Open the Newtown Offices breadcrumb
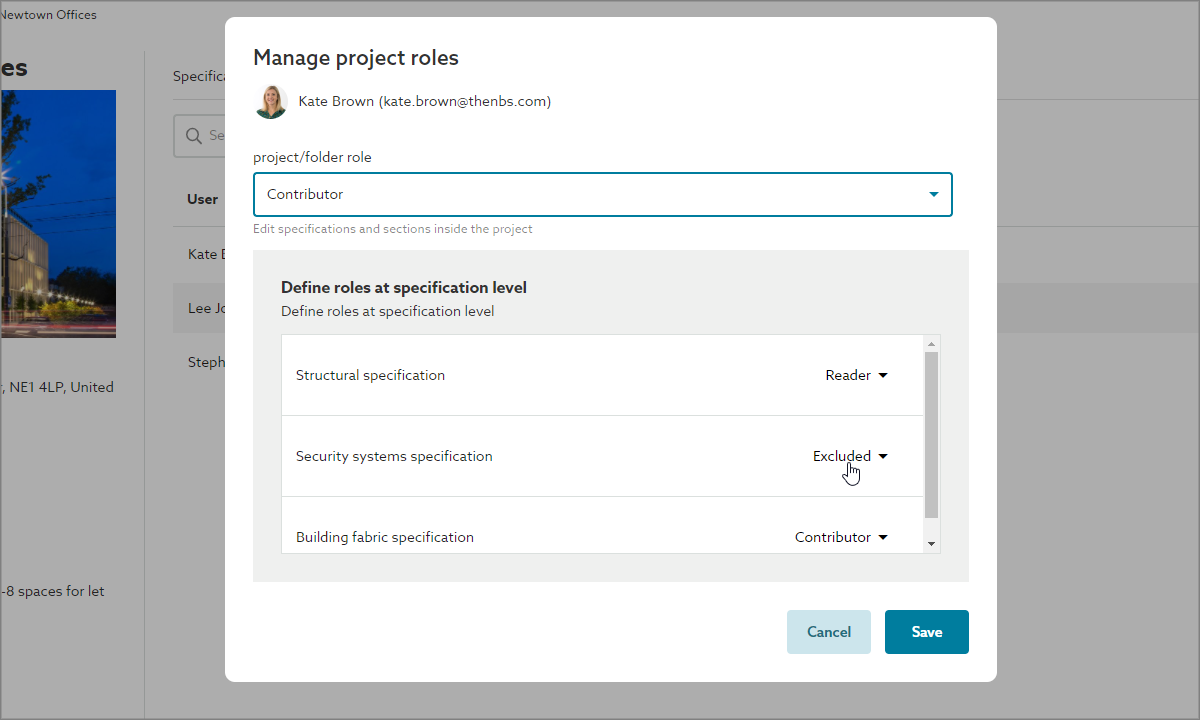 coord(48,15)
